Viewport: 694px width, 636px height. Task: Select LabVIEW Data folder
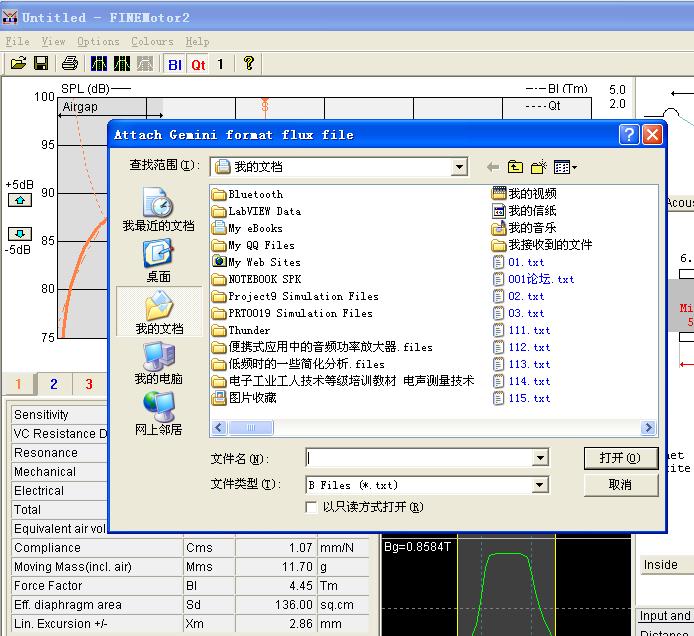coord(257,211)
